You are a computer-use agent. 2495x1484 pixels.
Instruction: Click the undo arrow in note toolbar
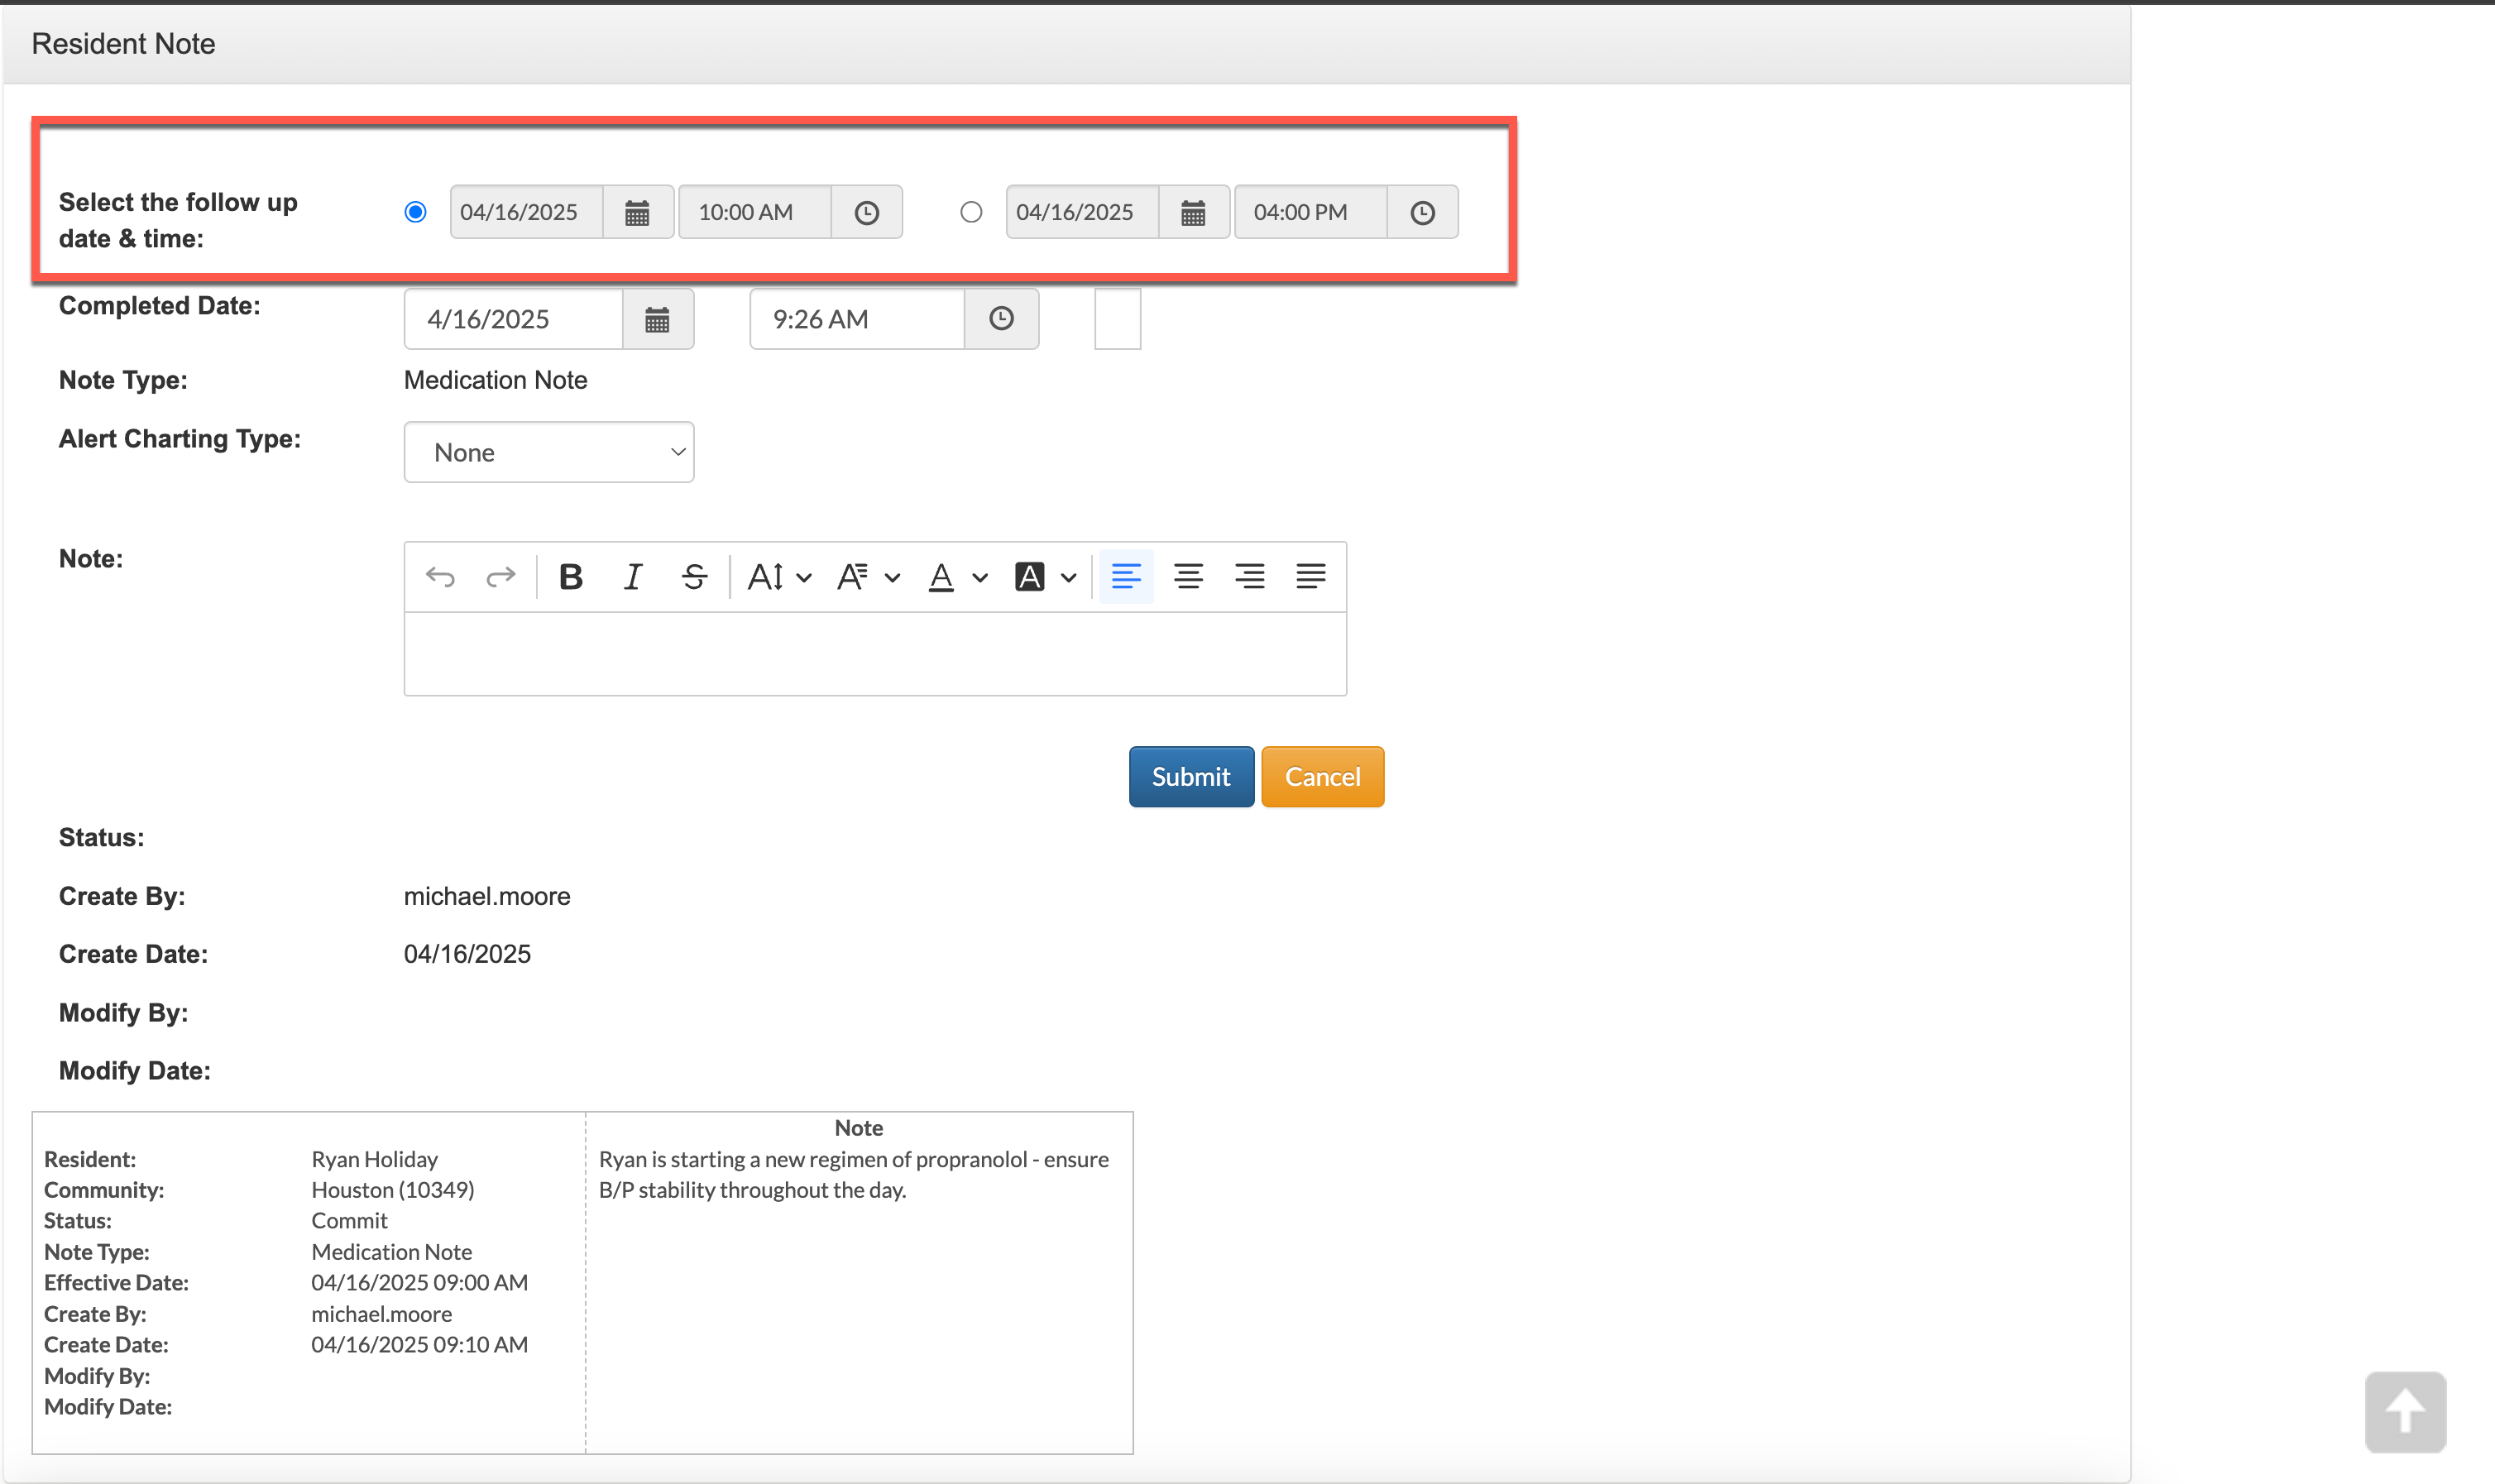[440, 577]
